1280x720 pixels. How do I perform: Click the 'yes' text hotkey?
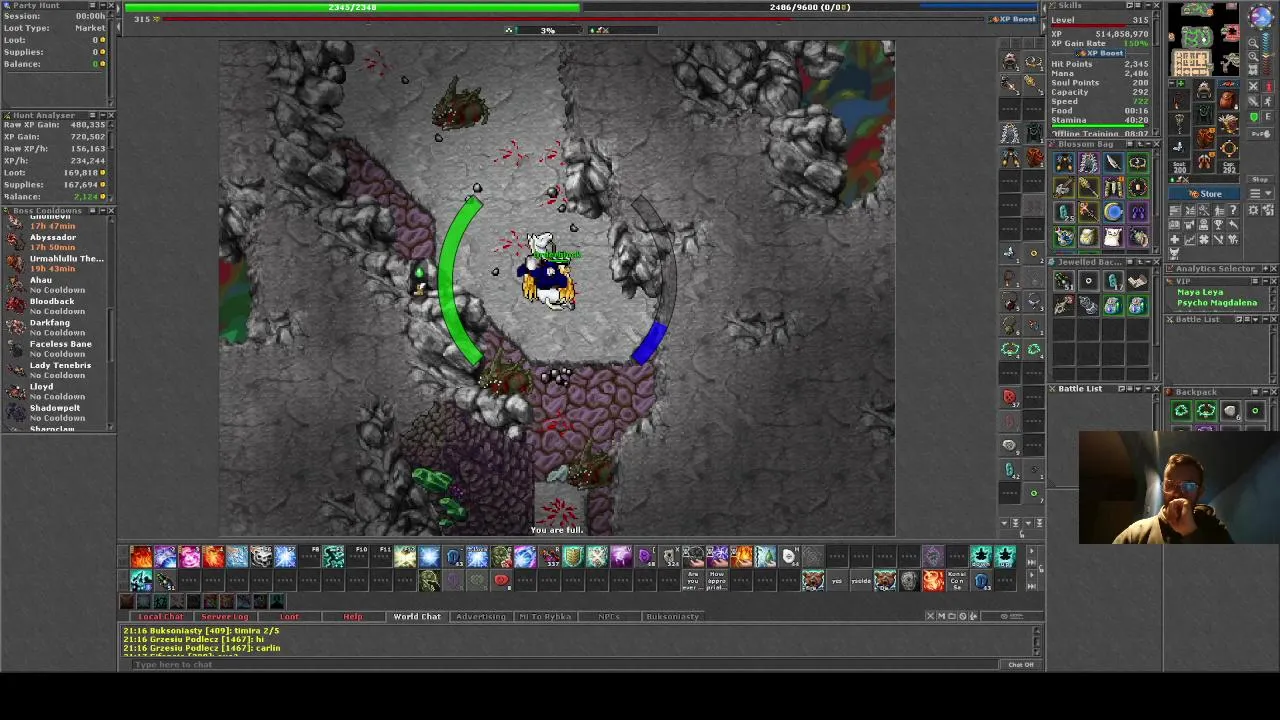pyautogui.click(x=838, y=580)
